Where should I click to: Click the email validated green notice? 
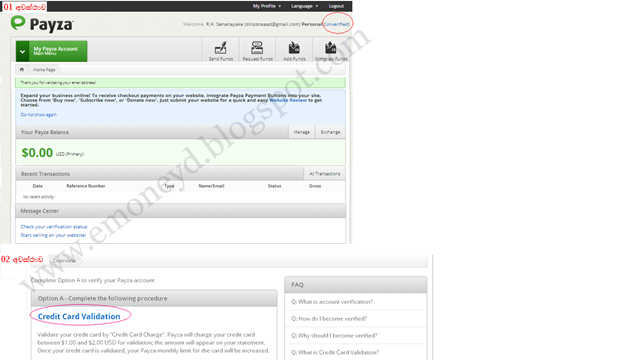coord(180,82)
